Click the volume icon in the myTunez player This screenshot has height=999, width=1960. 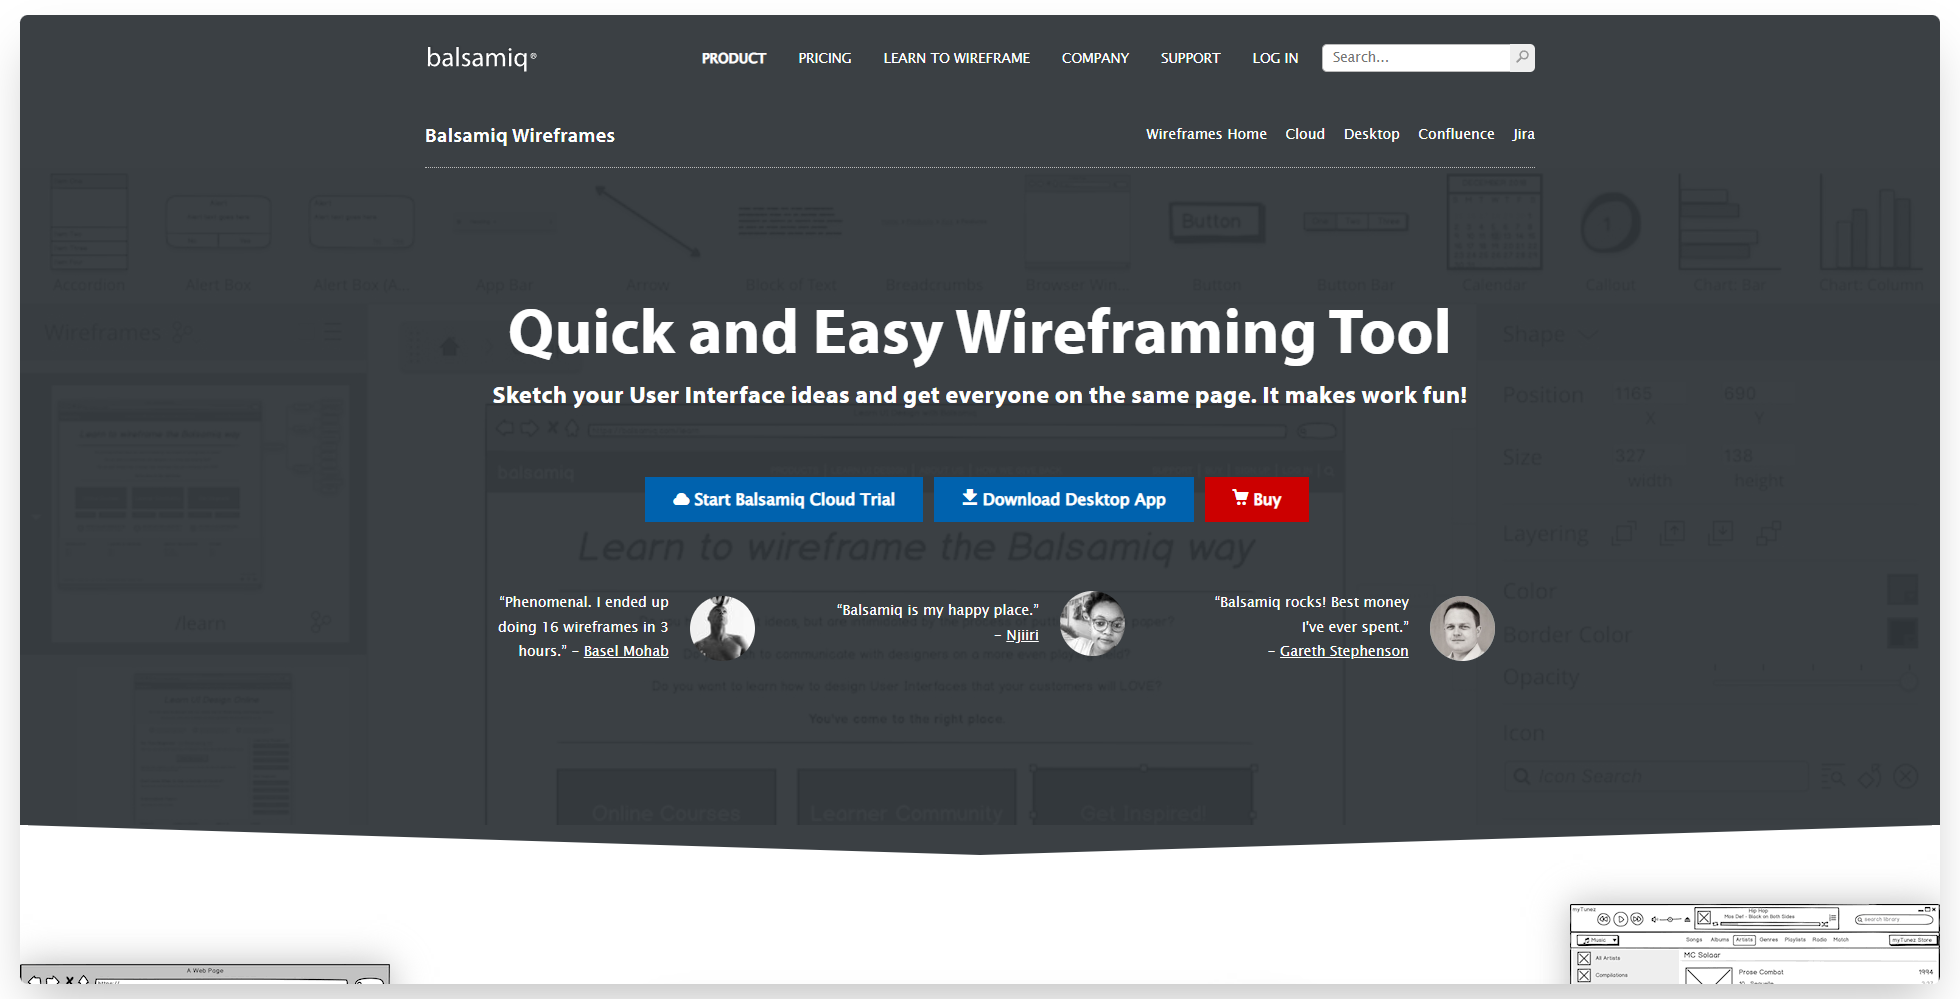point(1655,919)
